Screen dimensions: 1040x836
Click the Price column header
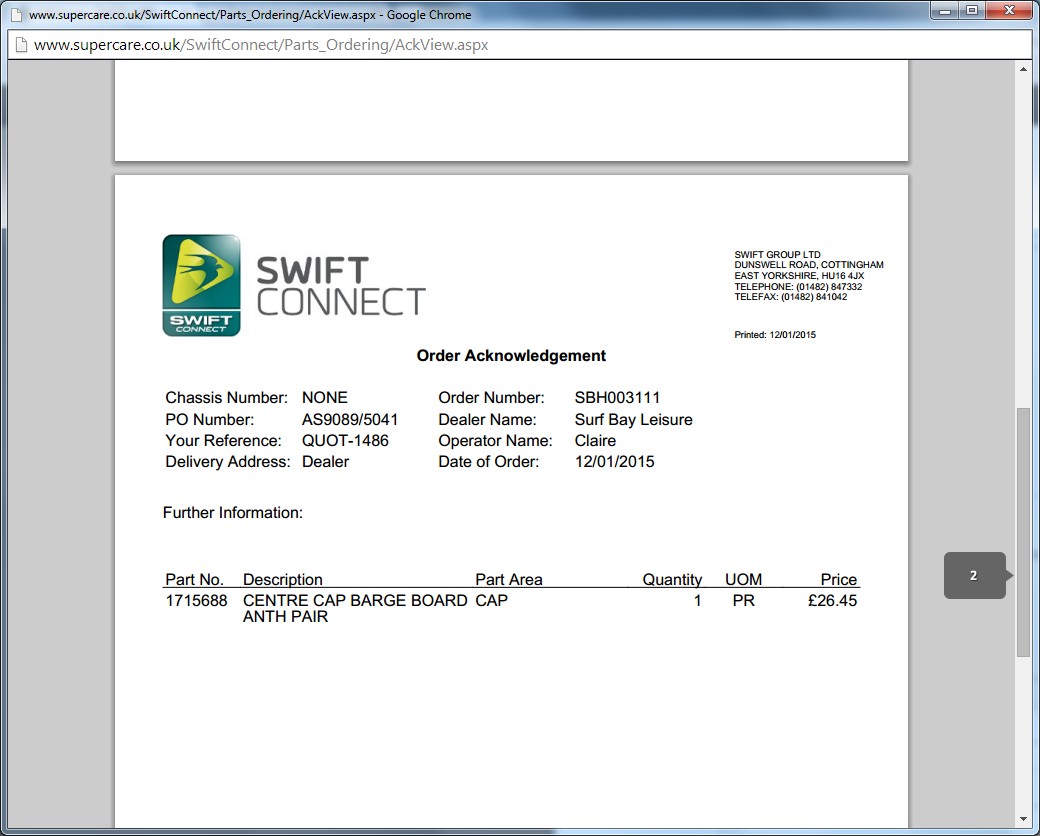point(838,580)
